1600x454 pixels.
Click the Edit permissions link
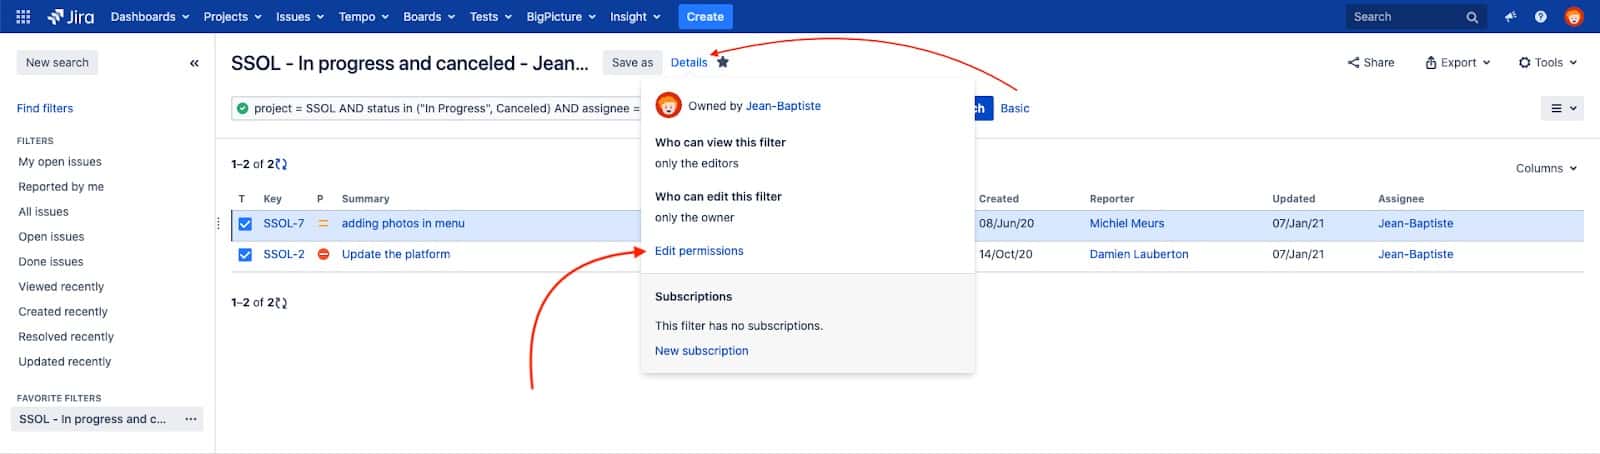699,251
